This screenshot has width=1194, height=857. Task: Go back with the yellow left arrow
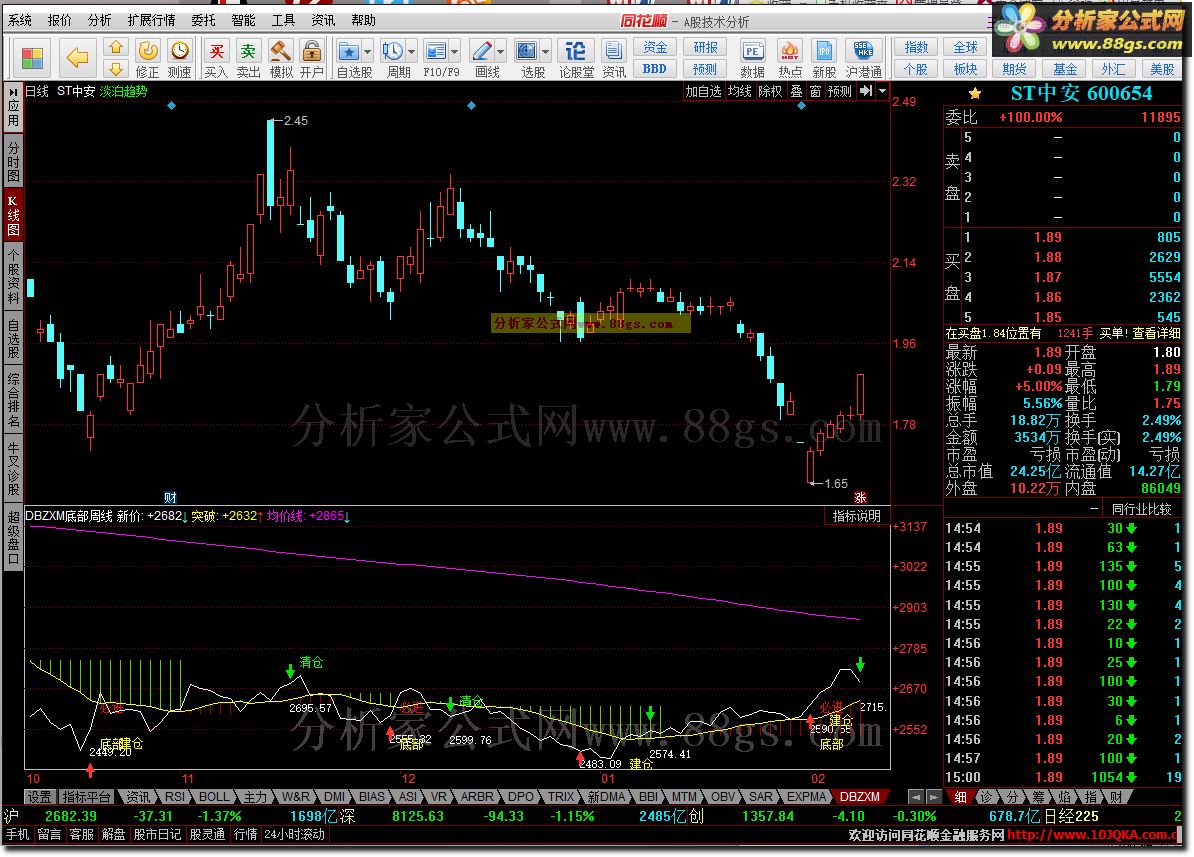[78, 58]
